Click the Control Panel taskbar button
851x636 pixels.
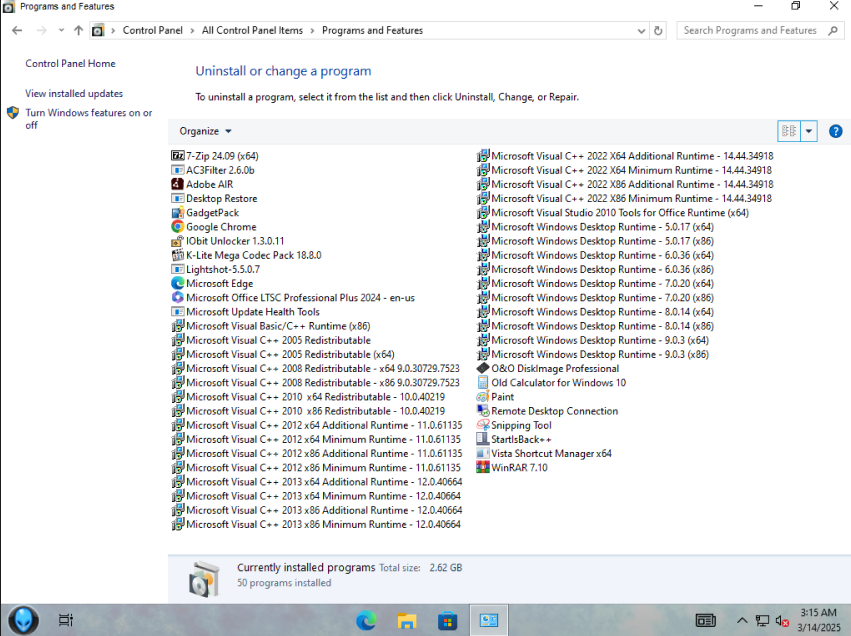click(x=488, y=620)
